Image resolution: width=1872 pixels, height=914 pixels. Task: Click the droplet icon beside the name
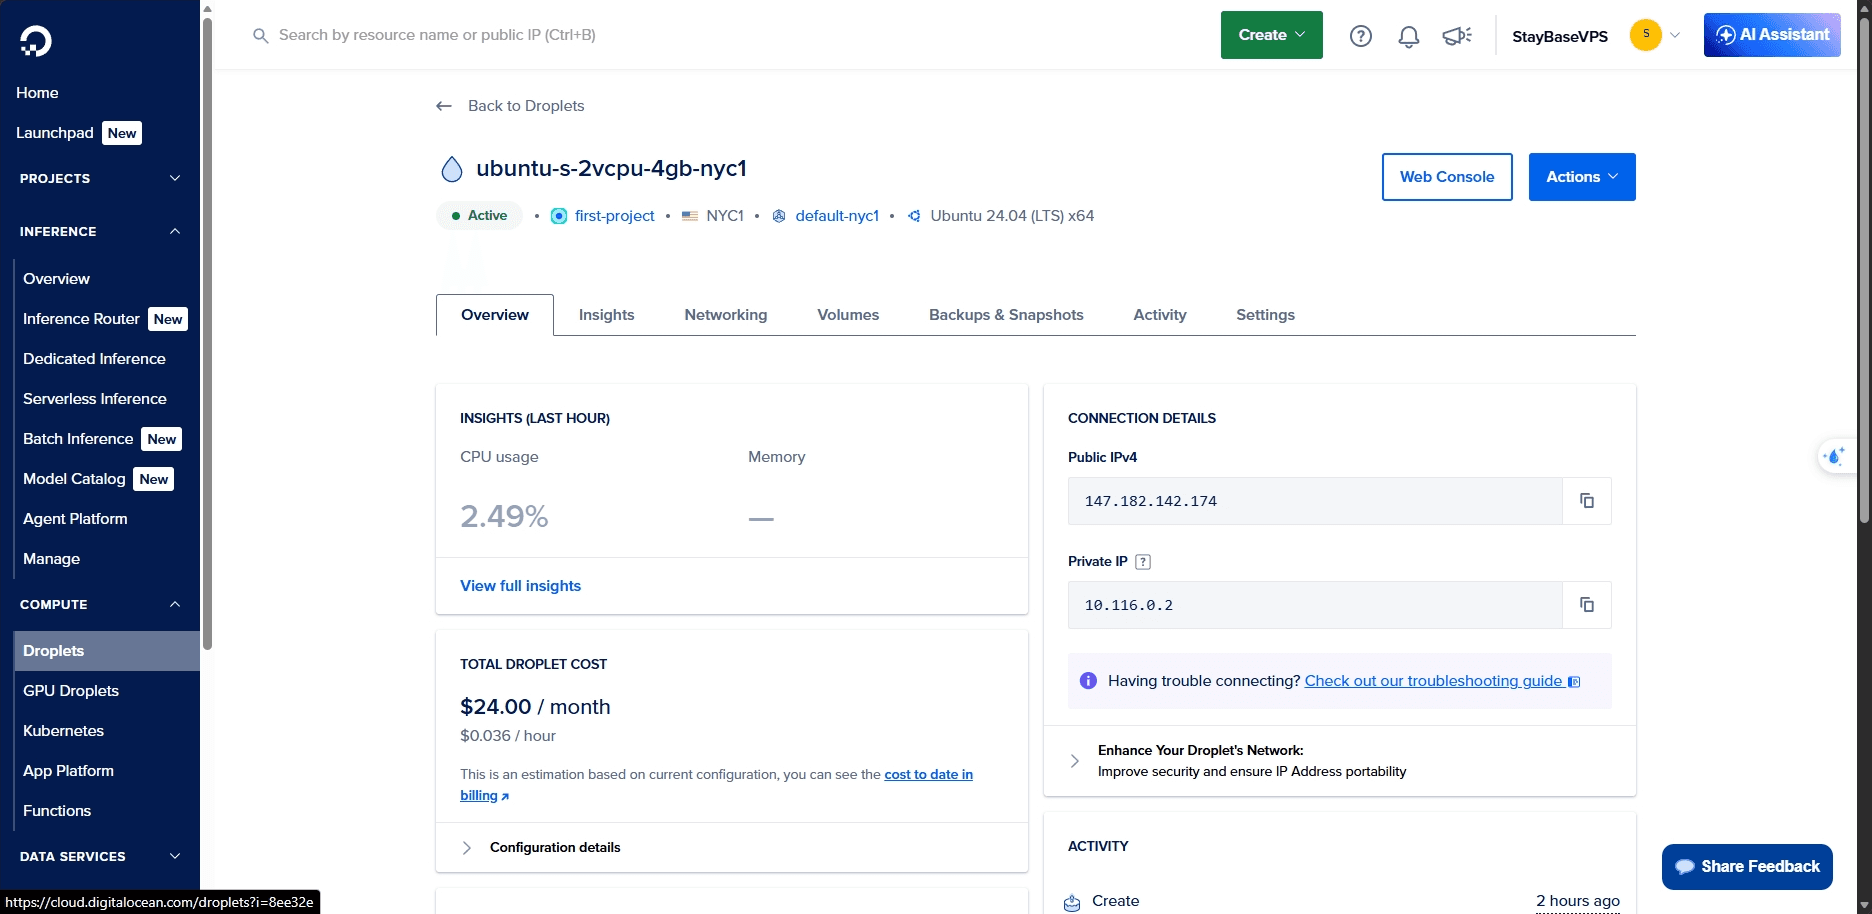452,169
